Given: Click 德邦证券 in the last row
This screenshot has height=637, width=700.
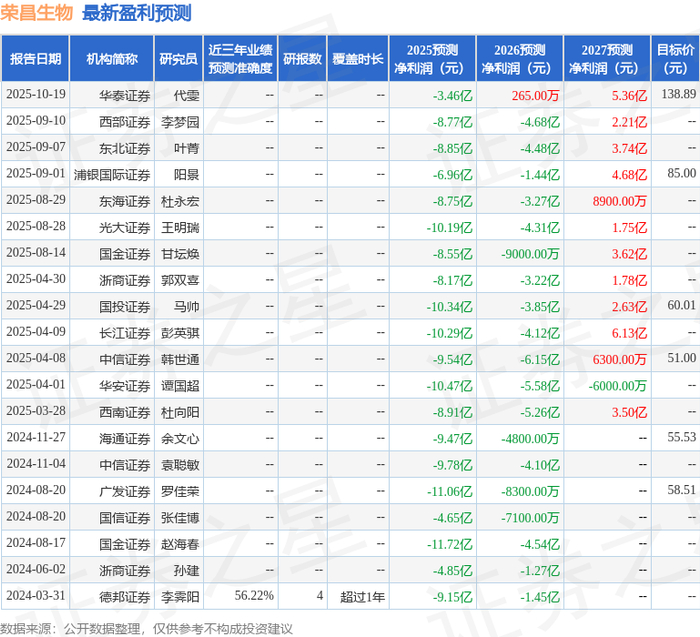Looking at the screenshot, I should tap(125, 597).
